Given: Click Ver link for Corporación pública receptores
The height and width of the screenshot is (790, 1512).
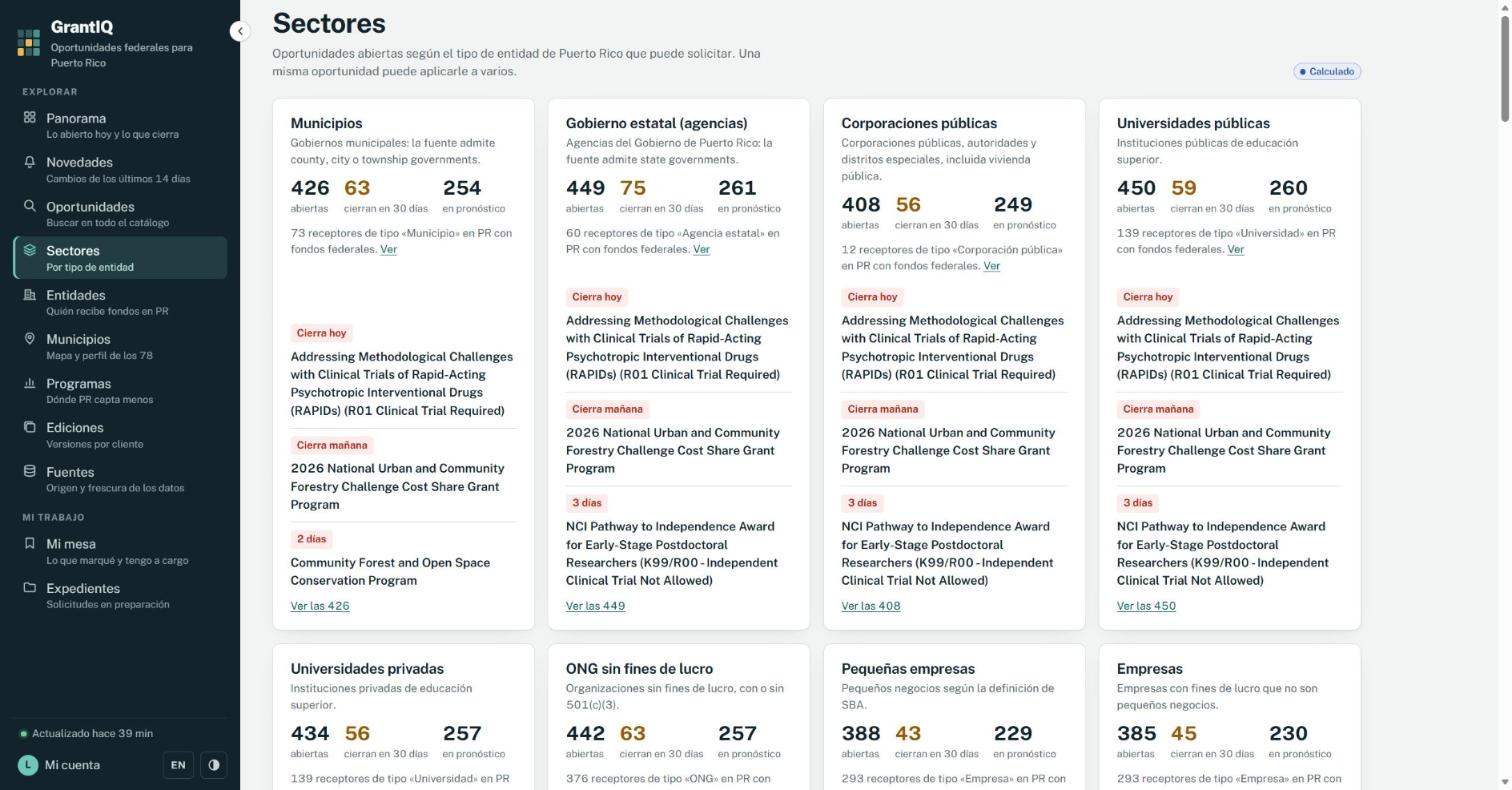Looking at the screenshot, I should point(991,266).
